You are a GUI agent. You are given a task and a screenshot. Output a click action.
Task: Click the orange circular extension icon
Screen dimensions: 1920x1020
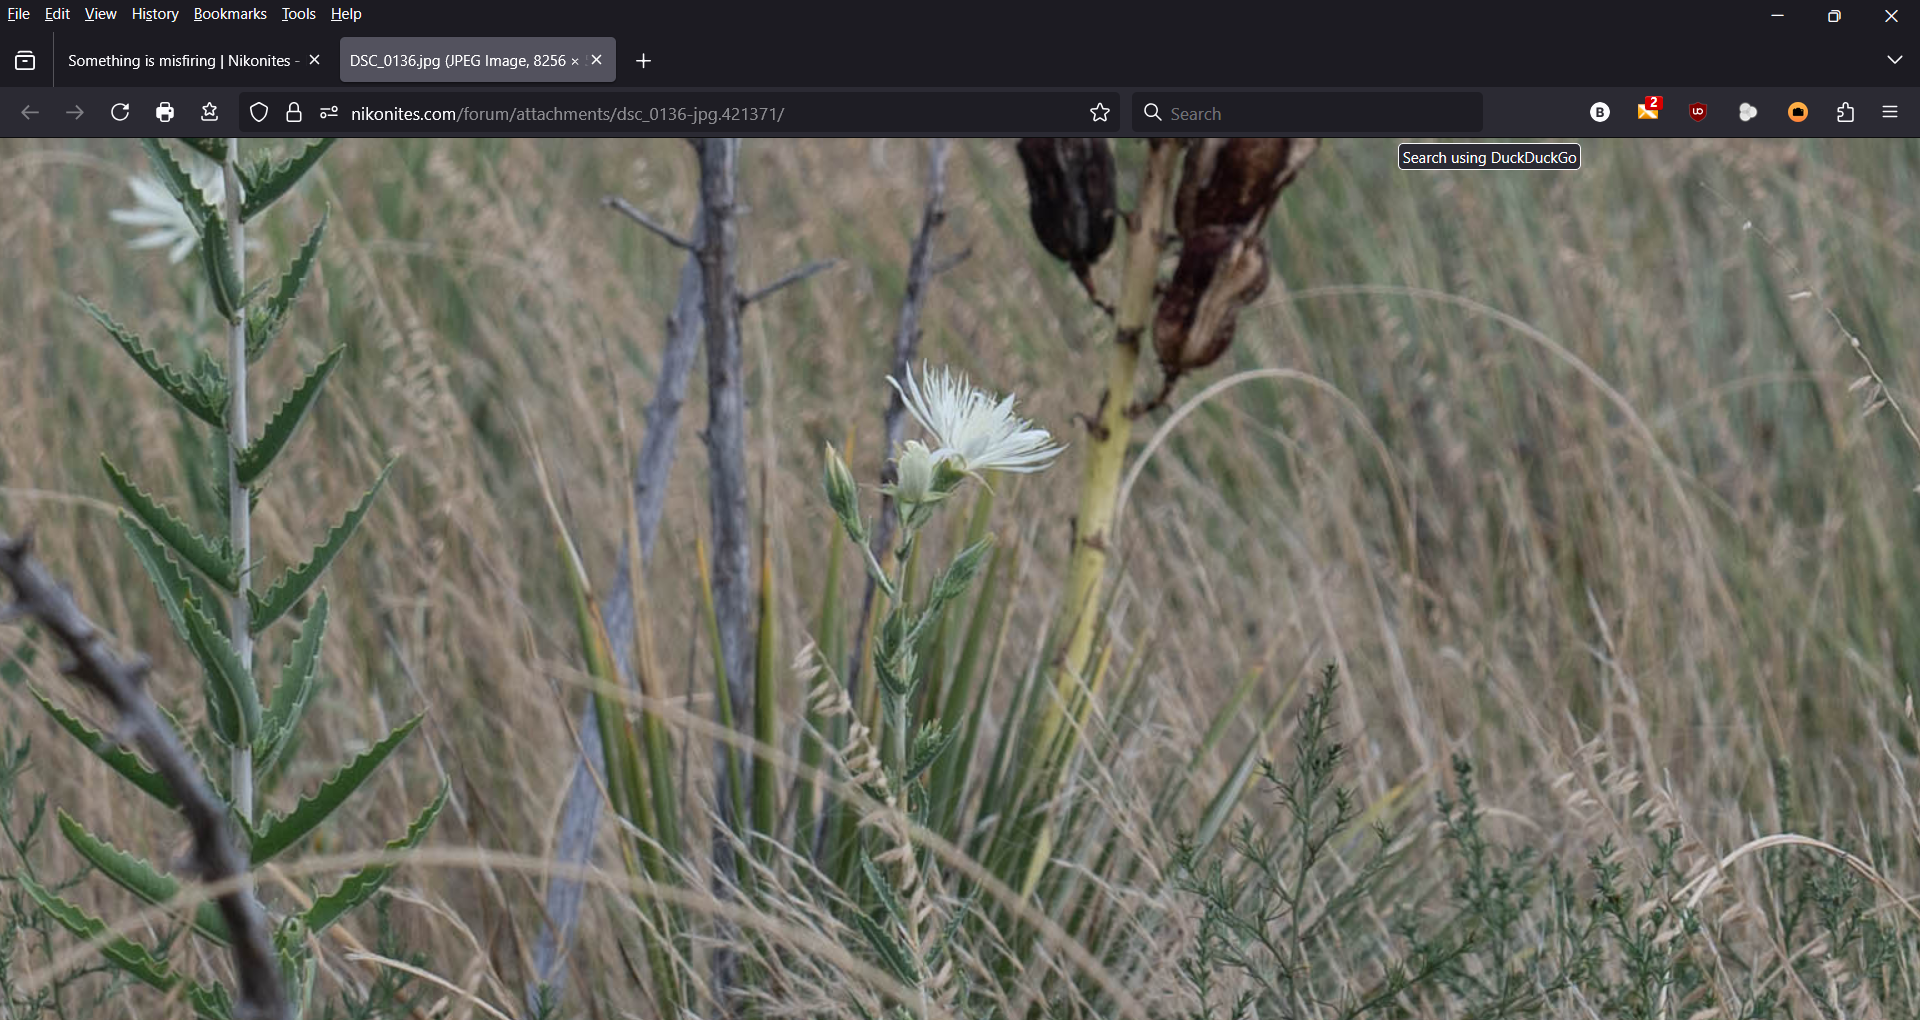(x=1797, y=113)
